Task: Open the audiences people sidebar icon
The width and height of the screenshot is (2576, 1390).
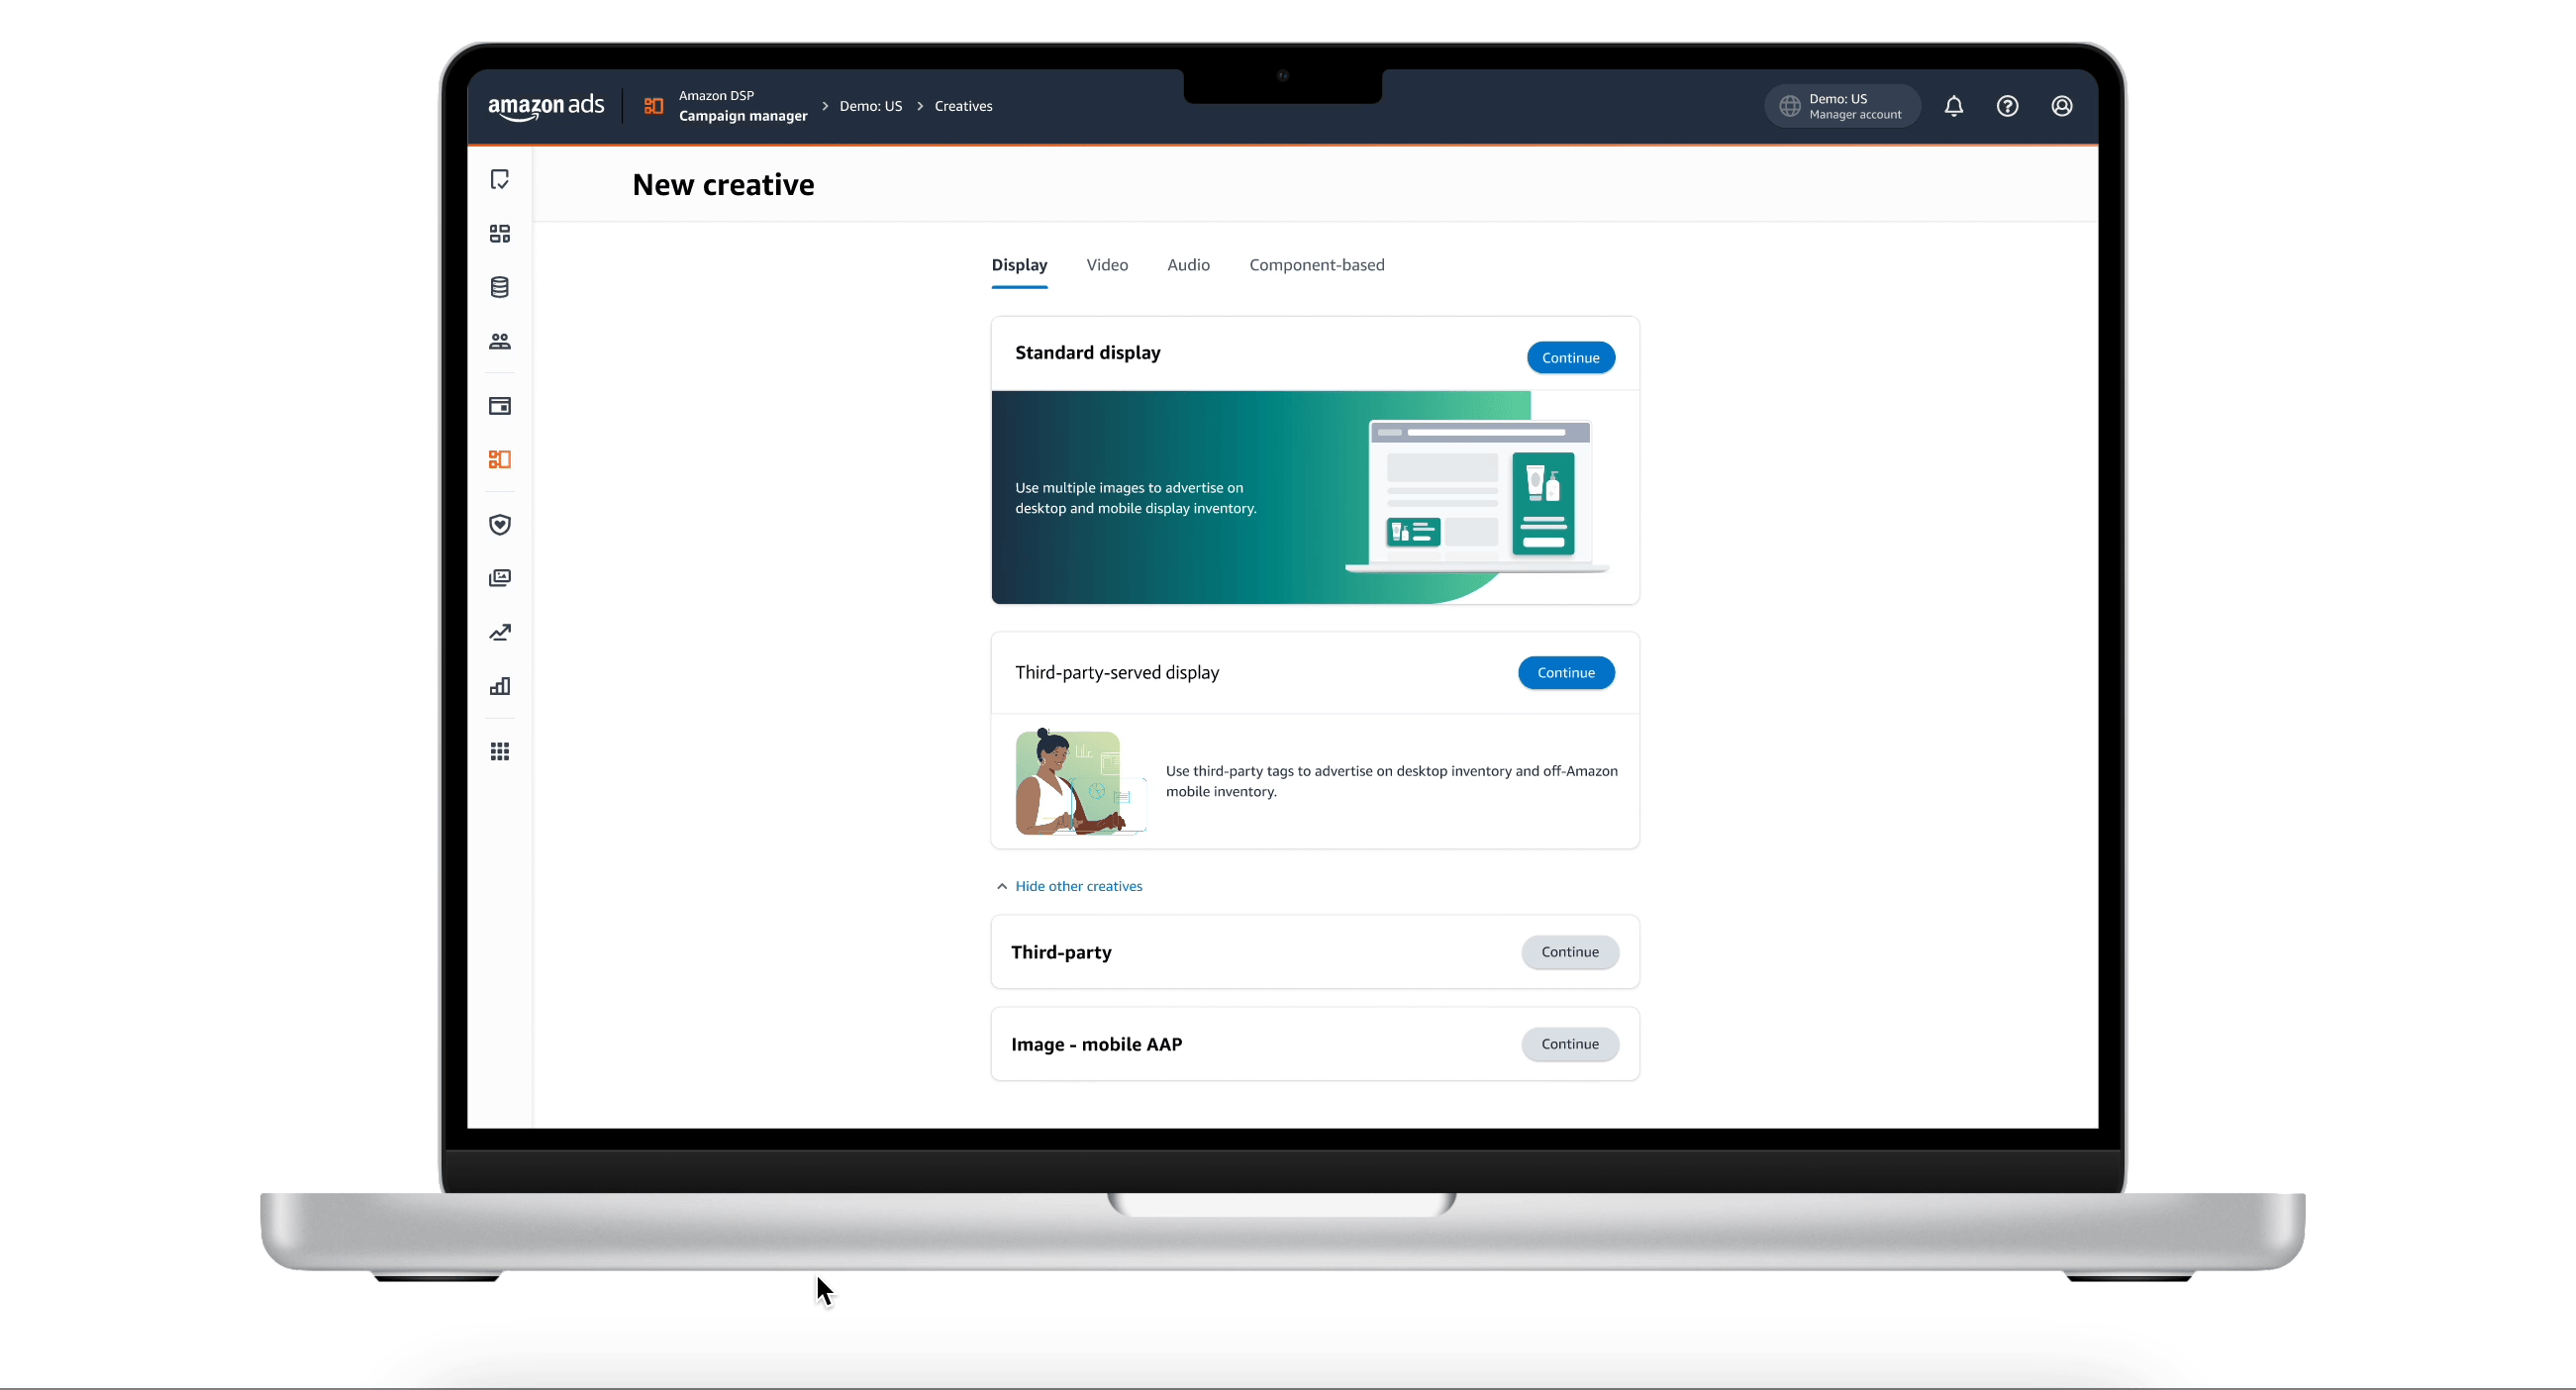Action: pyautogui.click(x=500, y=342)
